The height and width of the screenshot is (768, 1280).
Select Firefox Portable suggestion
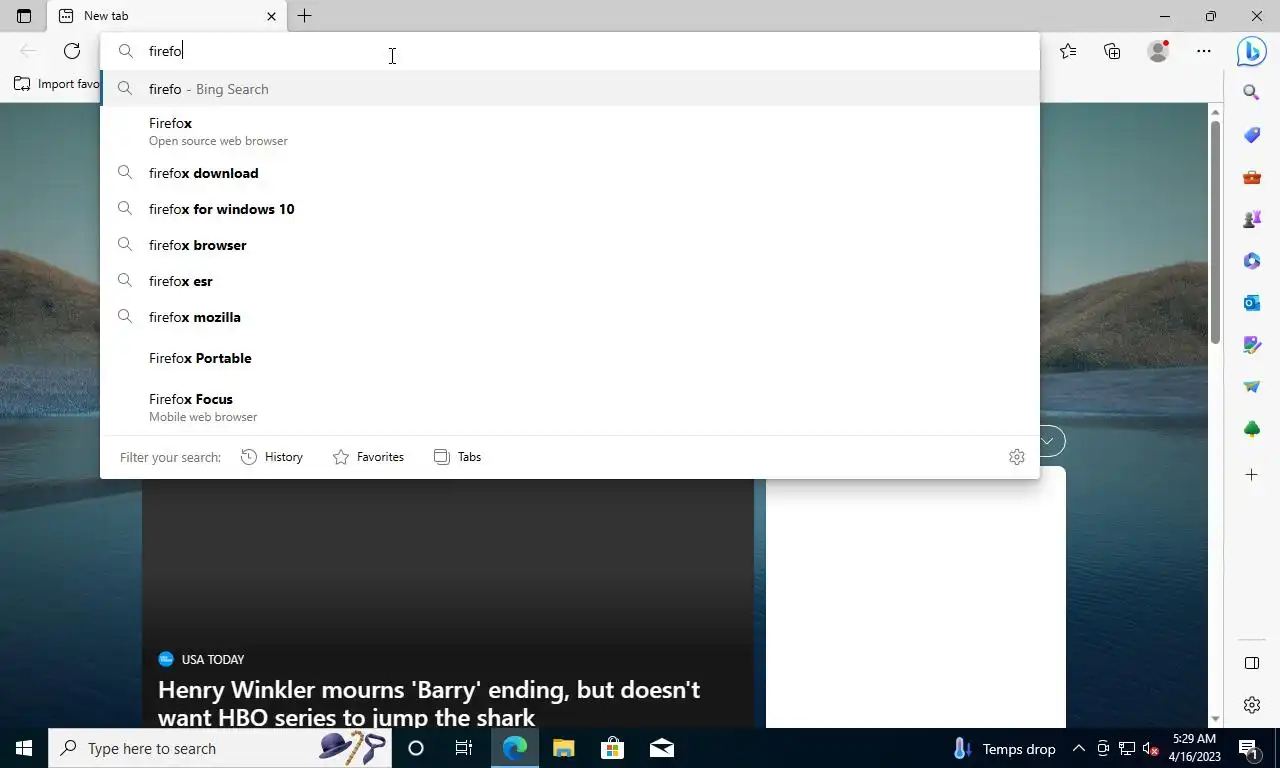(x=570, y=358)
